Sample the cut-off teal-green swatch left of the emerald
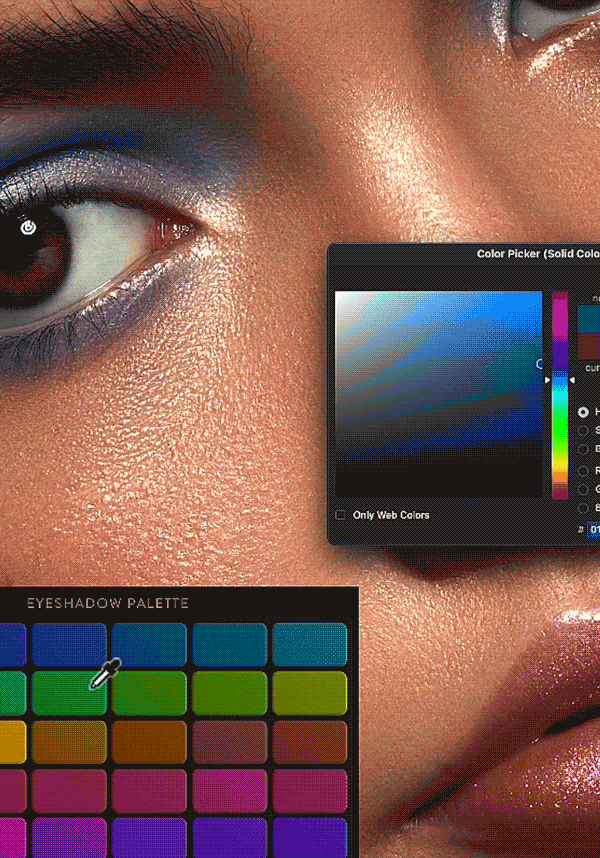 (x=13, y=693)
